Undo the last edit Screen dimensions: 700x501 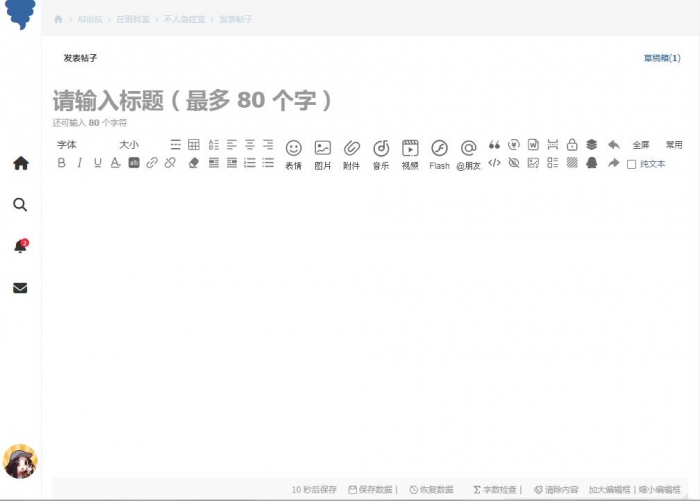coord(614,145)
